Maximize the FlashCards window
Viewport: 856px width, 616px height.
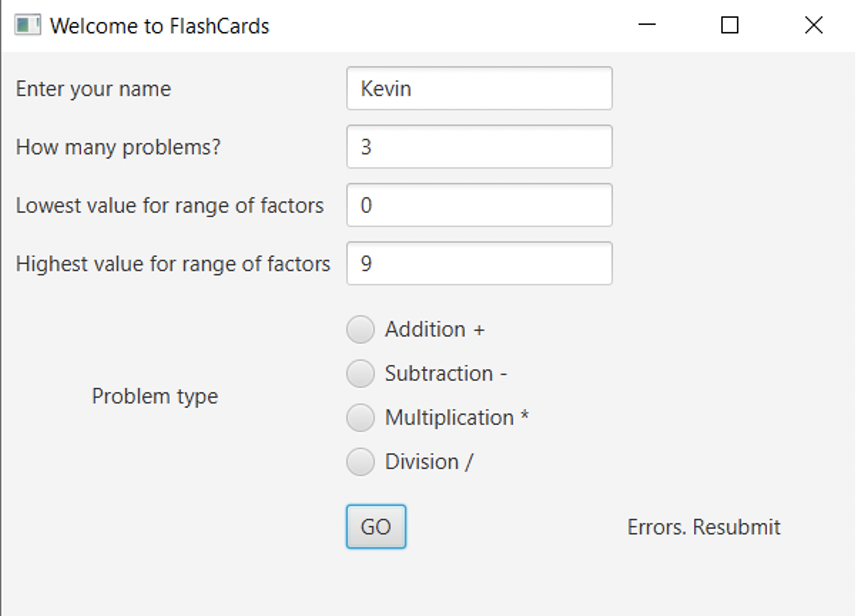coord(730,25)
